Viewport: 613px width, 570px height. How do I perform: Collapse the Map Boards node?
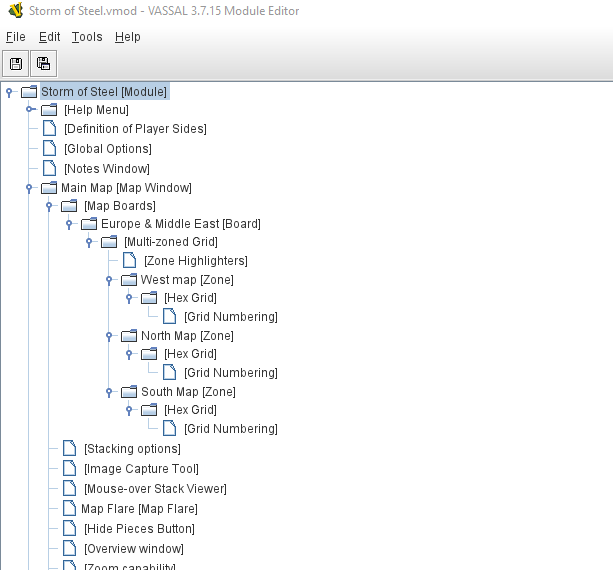pyautogui.click(x=49, y=206)
